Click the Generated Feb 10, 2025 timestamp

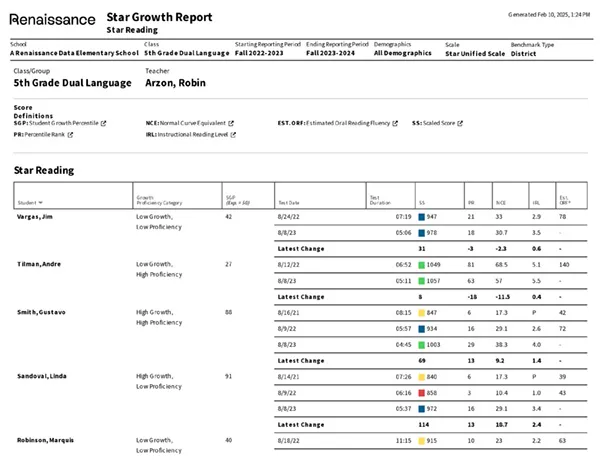point(549,15)
